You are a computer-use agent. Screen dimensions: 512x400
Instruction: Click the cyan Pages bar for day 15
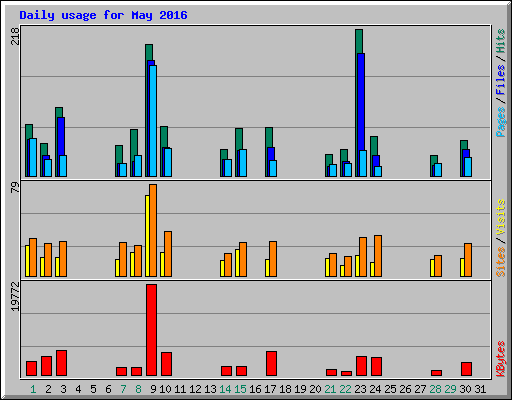(243, 163)
